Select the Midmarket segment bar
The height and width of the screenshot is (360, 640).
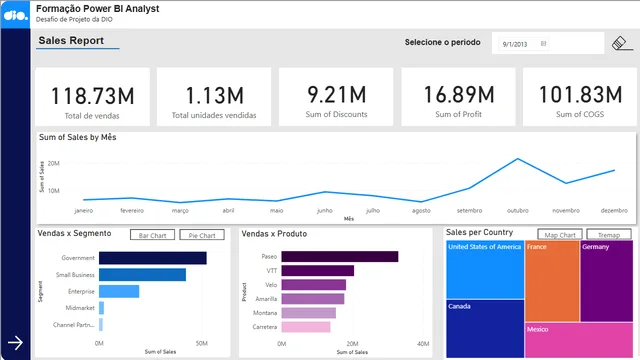coord(102,308)
